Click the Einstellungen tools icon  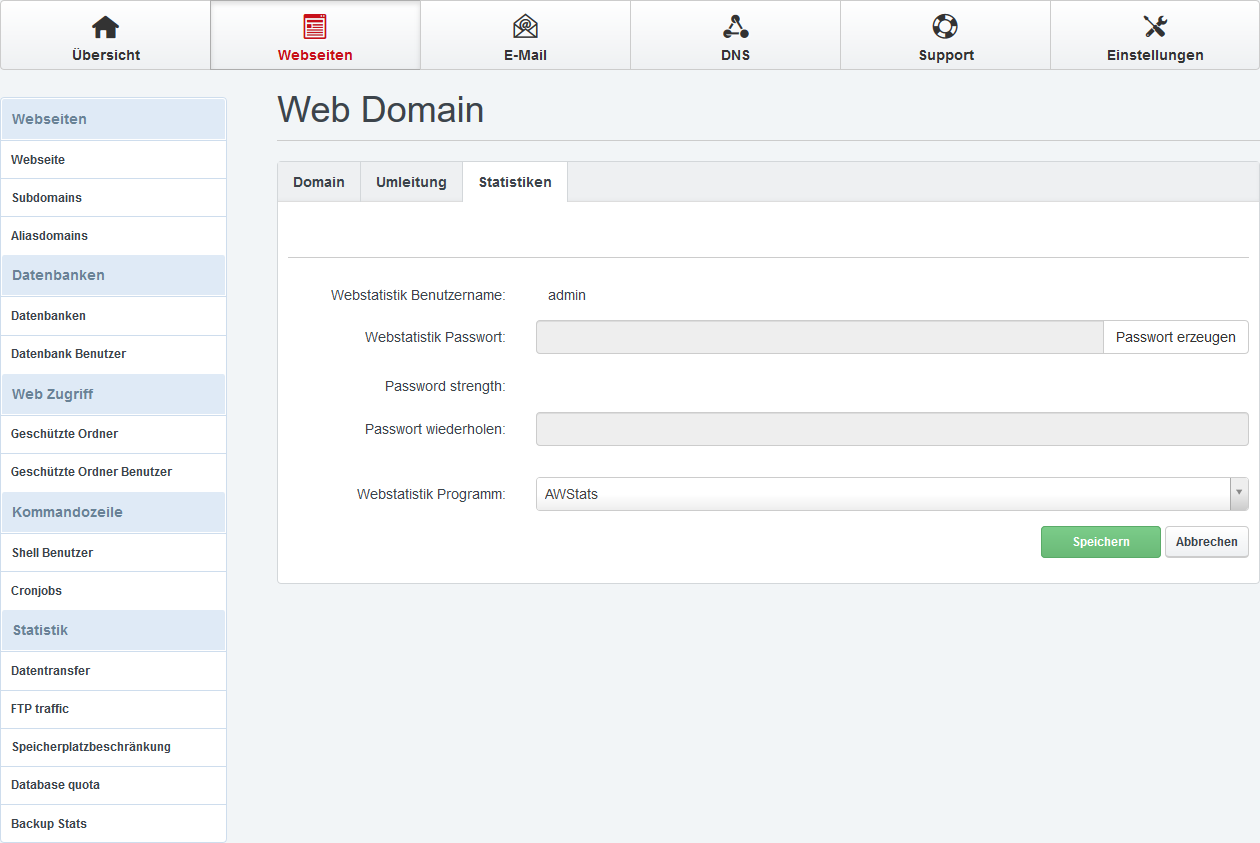1155,27
